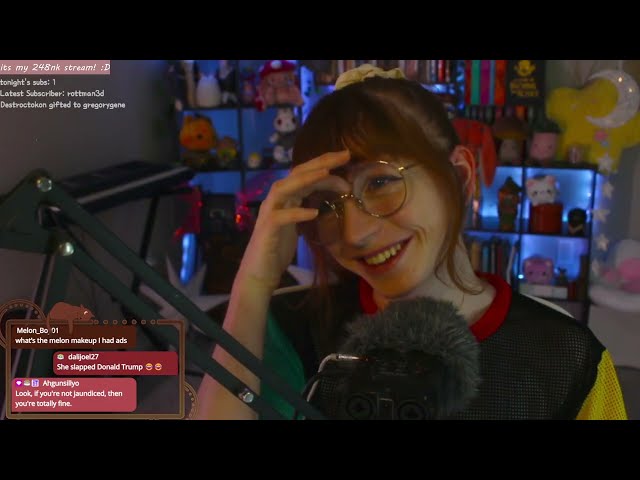Click the username Melon_Bo_01 in chat
The height and width of the screenshot is (480, 640).
coord(37,330)
